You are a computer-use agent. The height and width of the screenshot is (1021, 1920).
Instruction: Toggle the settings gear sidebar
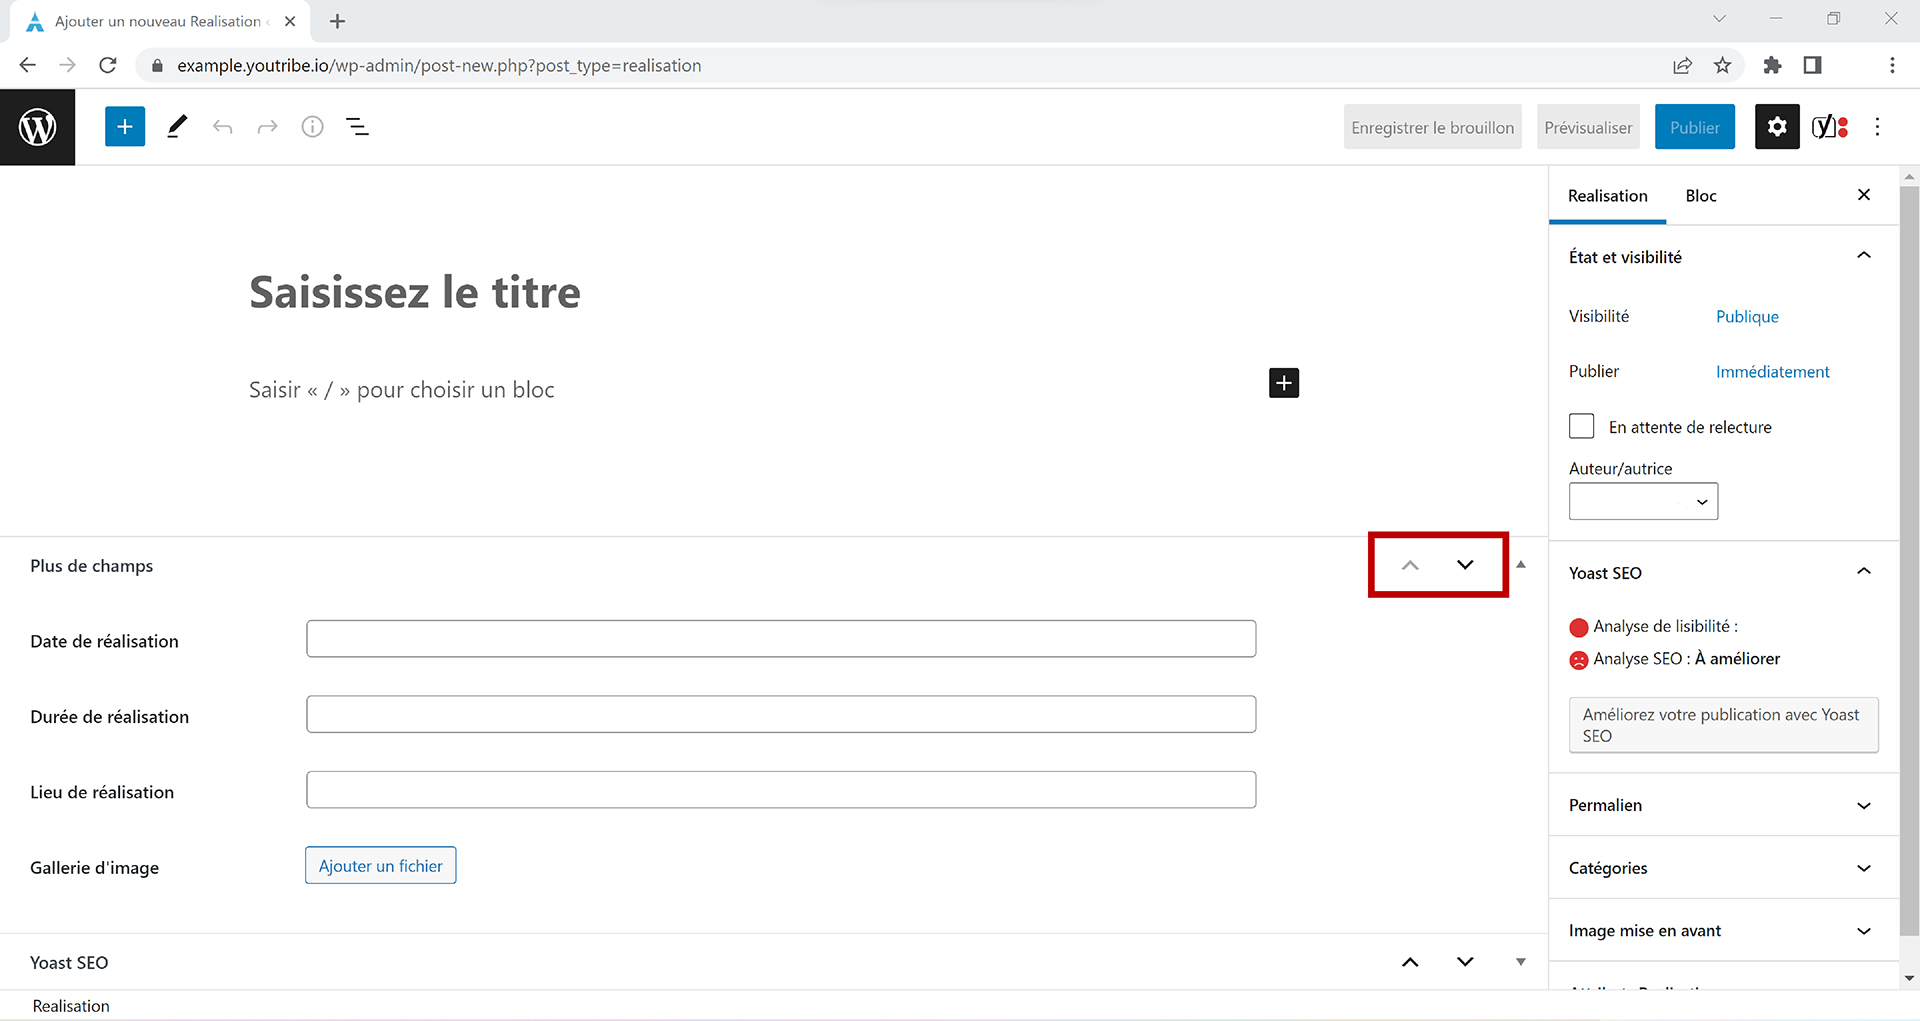pos(1777,127)
